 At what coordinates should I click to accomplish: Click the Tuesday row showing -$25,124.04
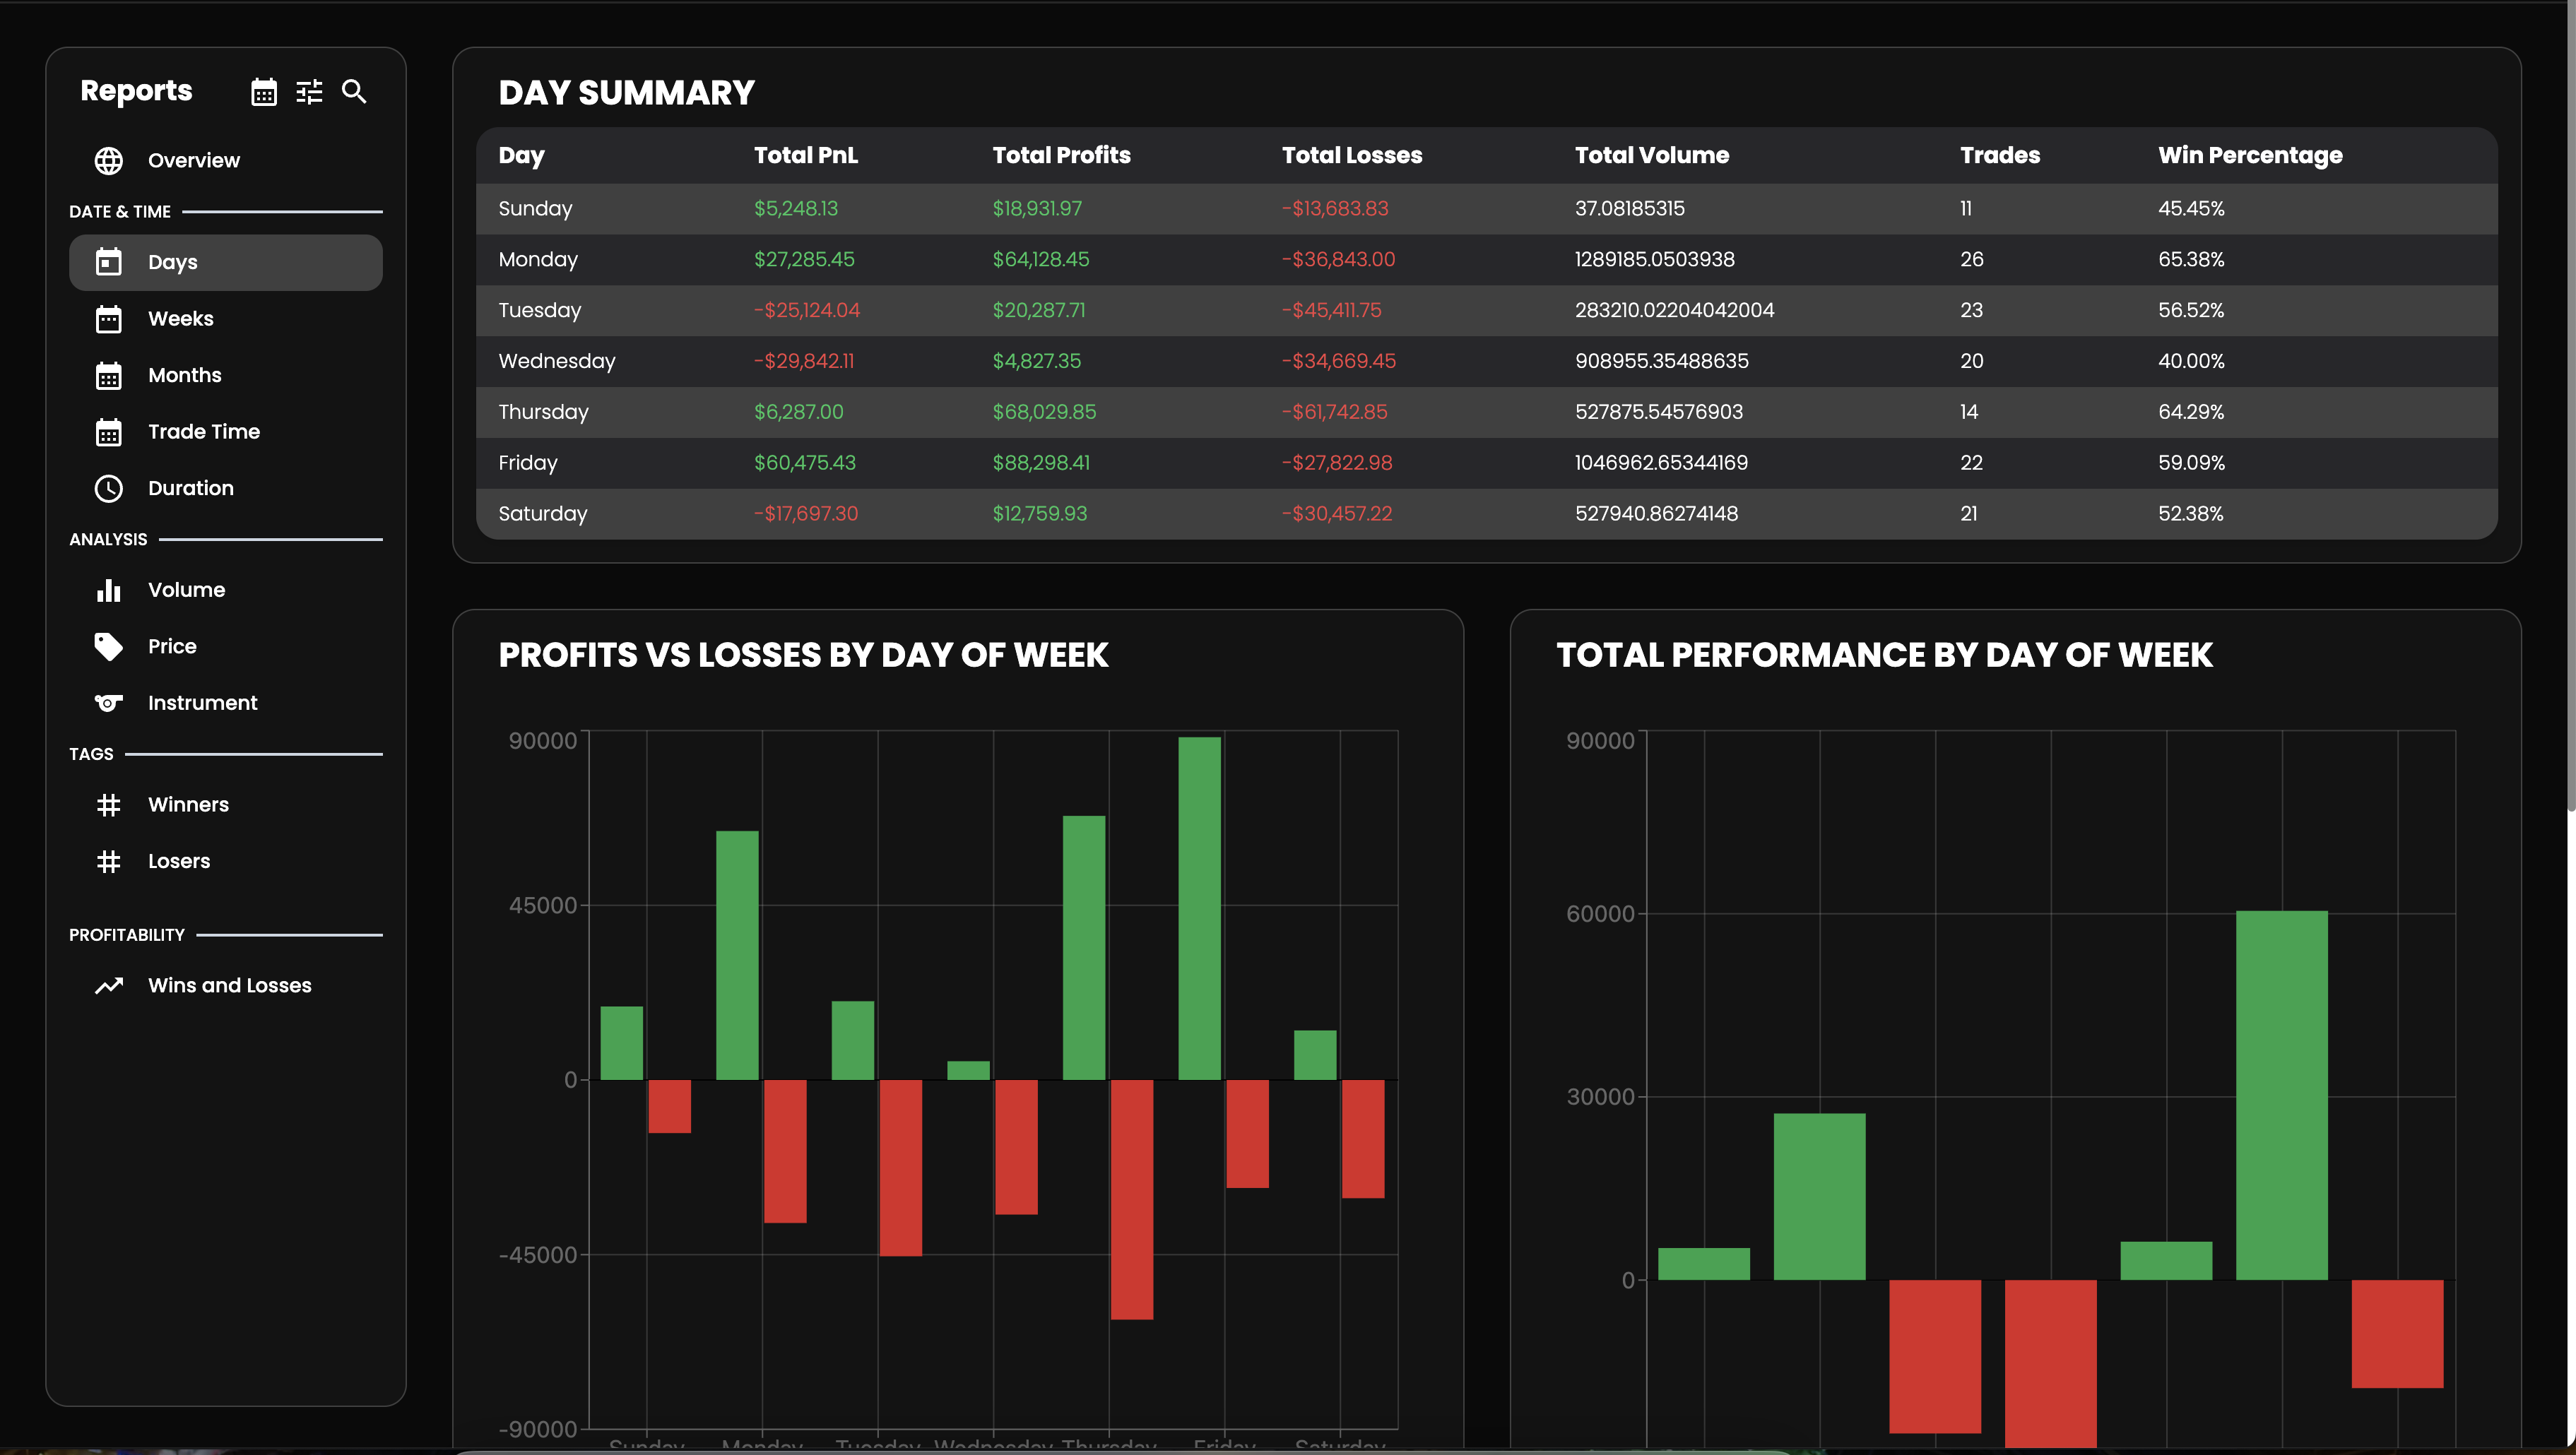(x=1200, y=310)
